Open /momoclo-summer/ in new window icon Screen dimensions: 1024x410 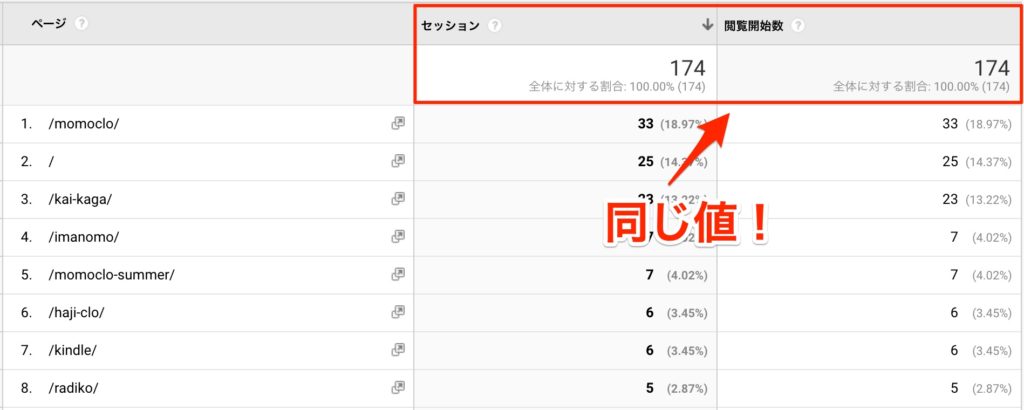pyautogui.click(x=398, y=274)
